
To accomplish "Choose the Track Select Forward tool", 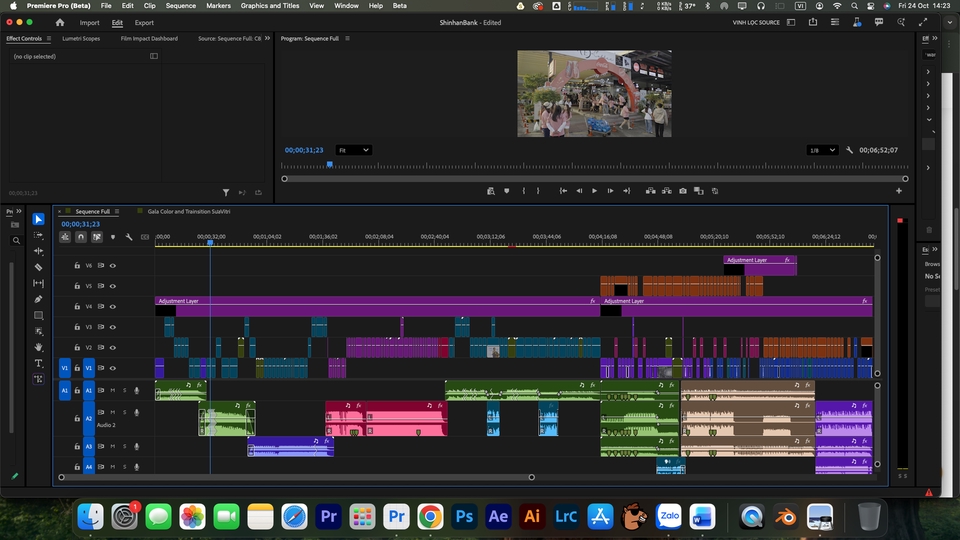I will pos(38,235).
